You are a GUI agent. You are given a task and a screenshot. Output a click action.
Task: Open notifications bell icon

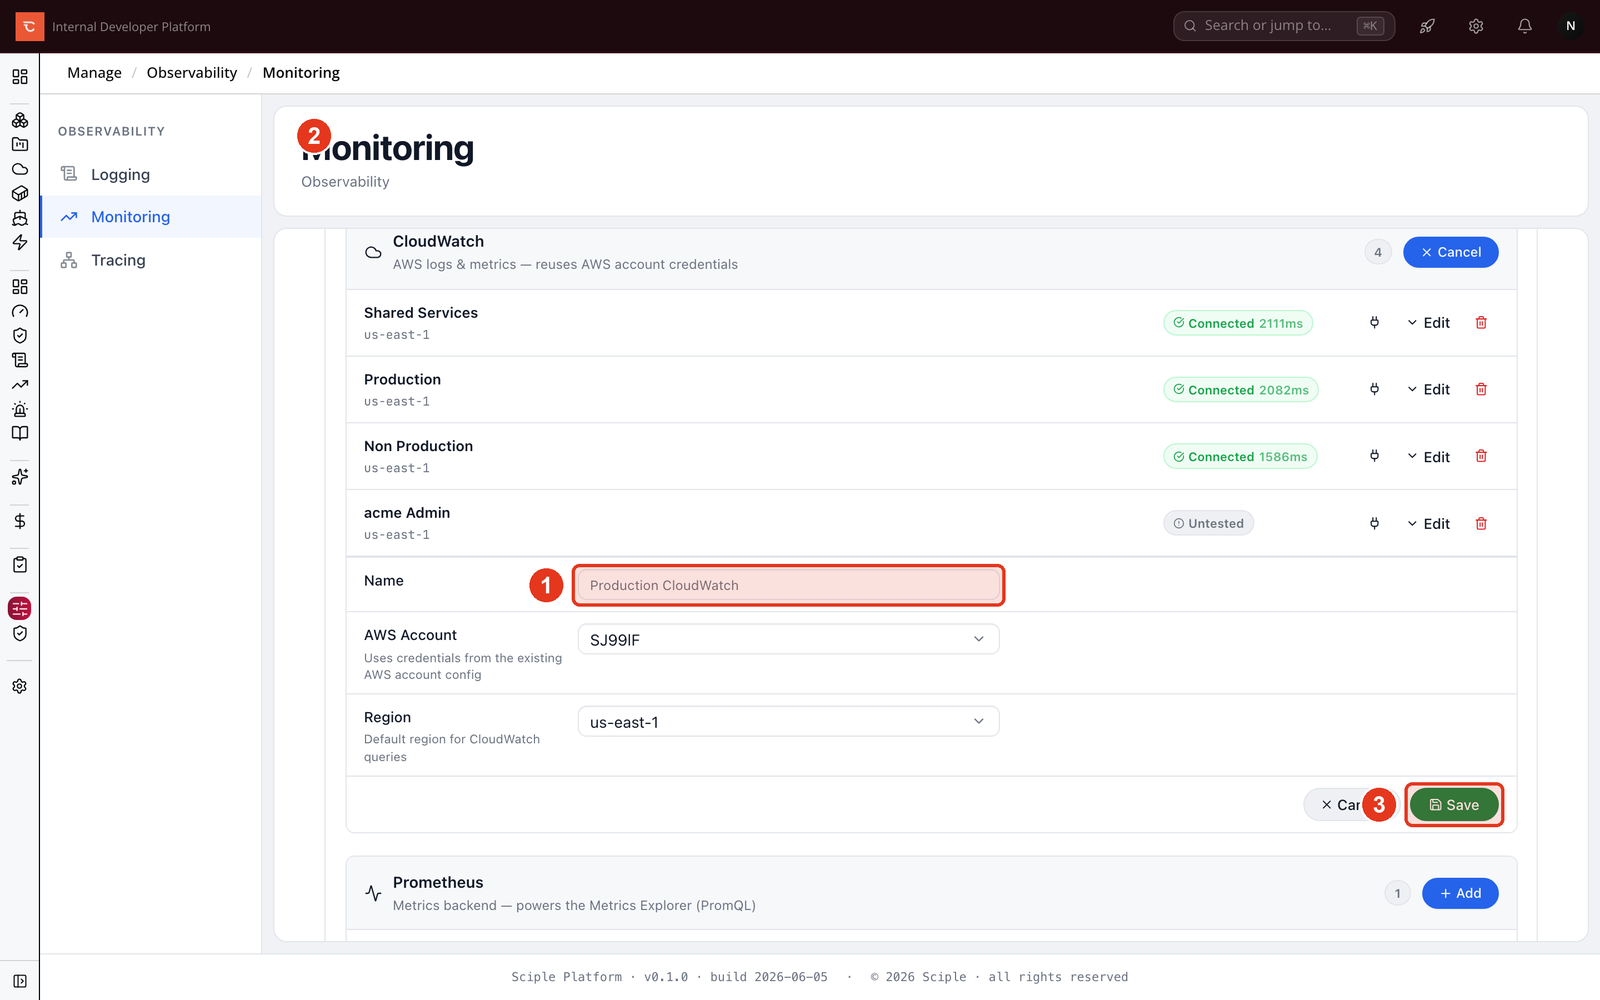[x=1524, y=26]
